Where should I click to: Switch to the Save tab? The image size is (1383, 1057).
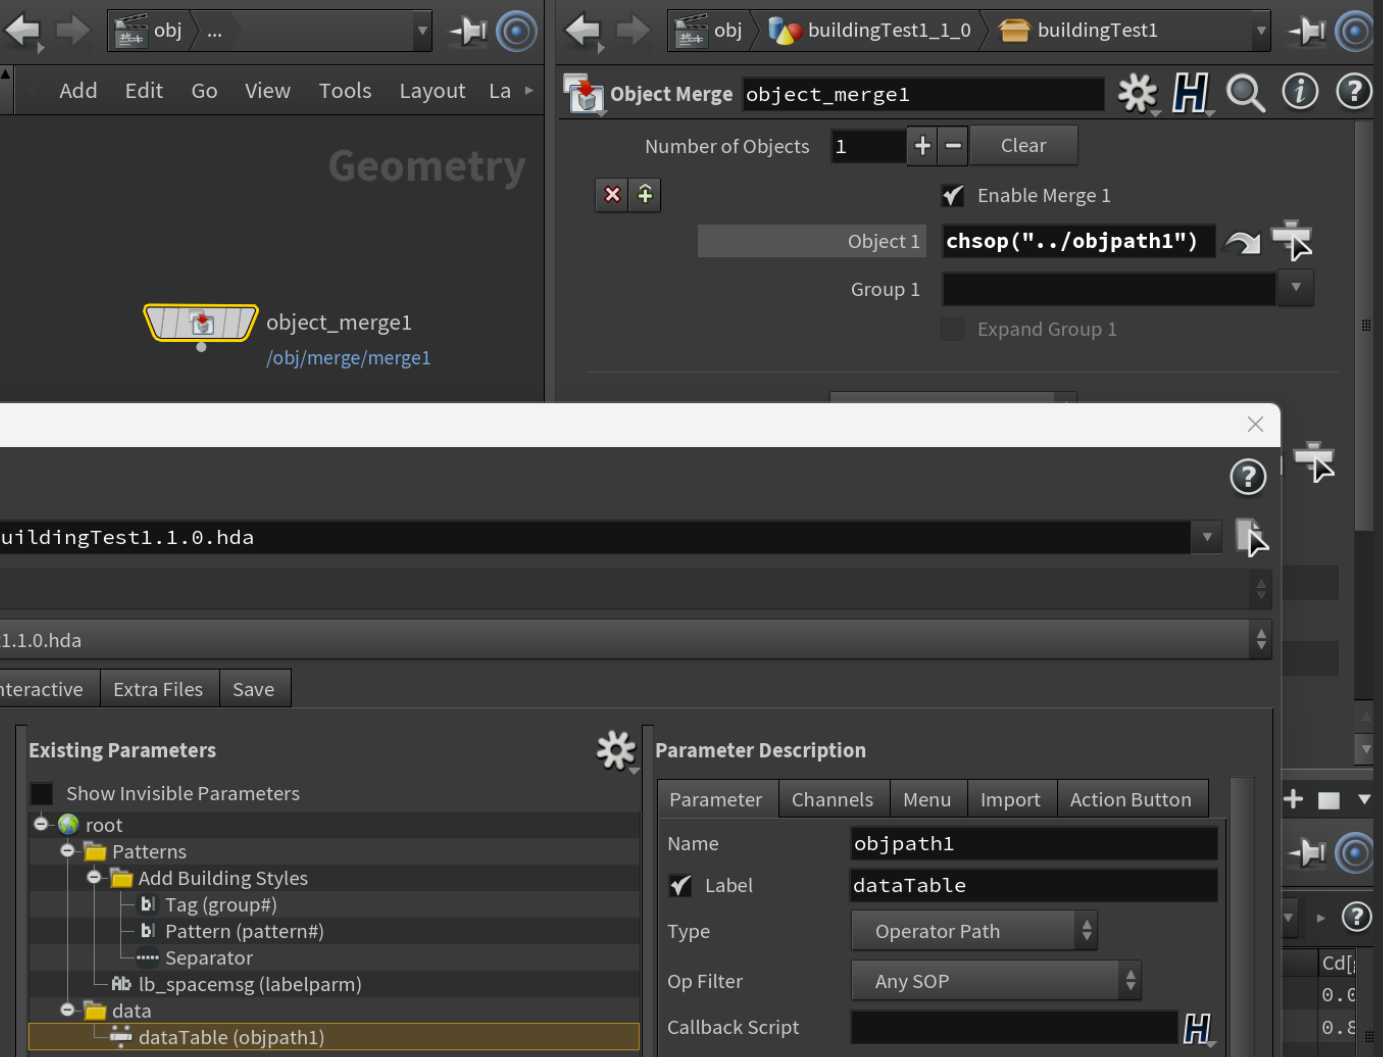[x=254, y=689]
